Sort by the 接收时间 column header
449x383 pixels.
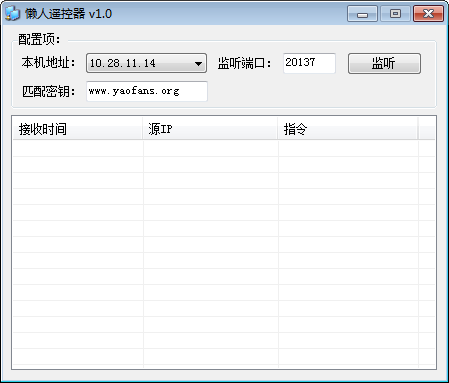pos(77,129)
